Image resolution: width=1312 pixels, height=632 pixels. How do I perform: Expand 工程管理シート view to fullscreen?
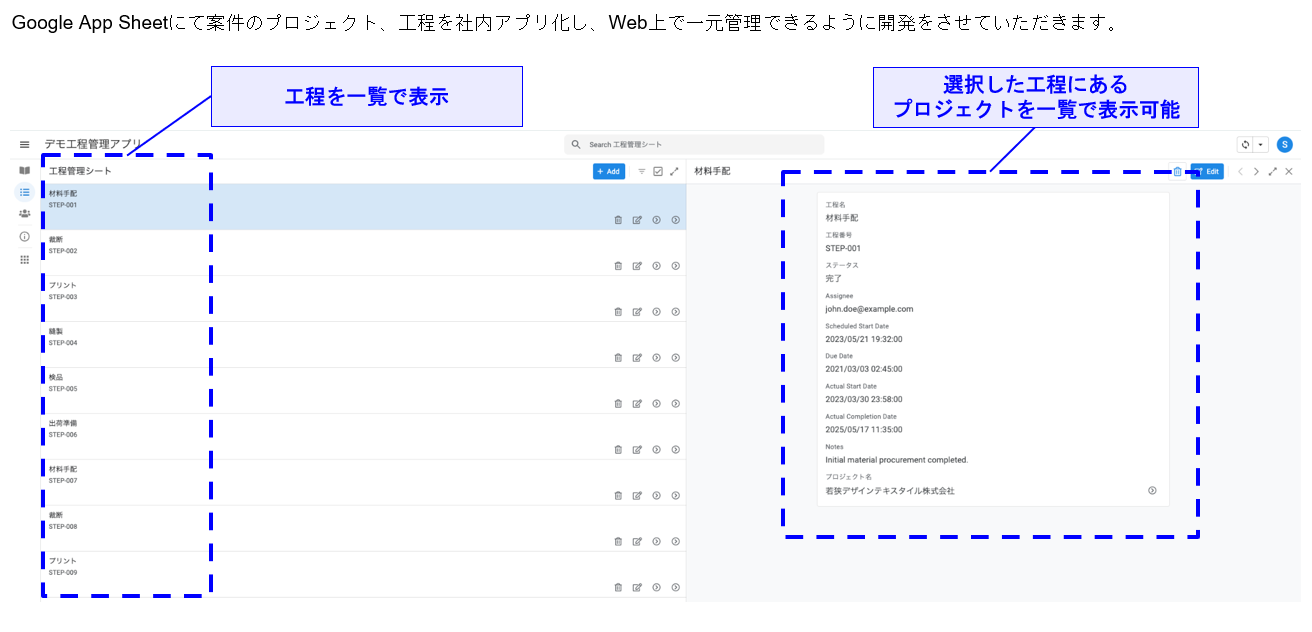tap(674, 171)
